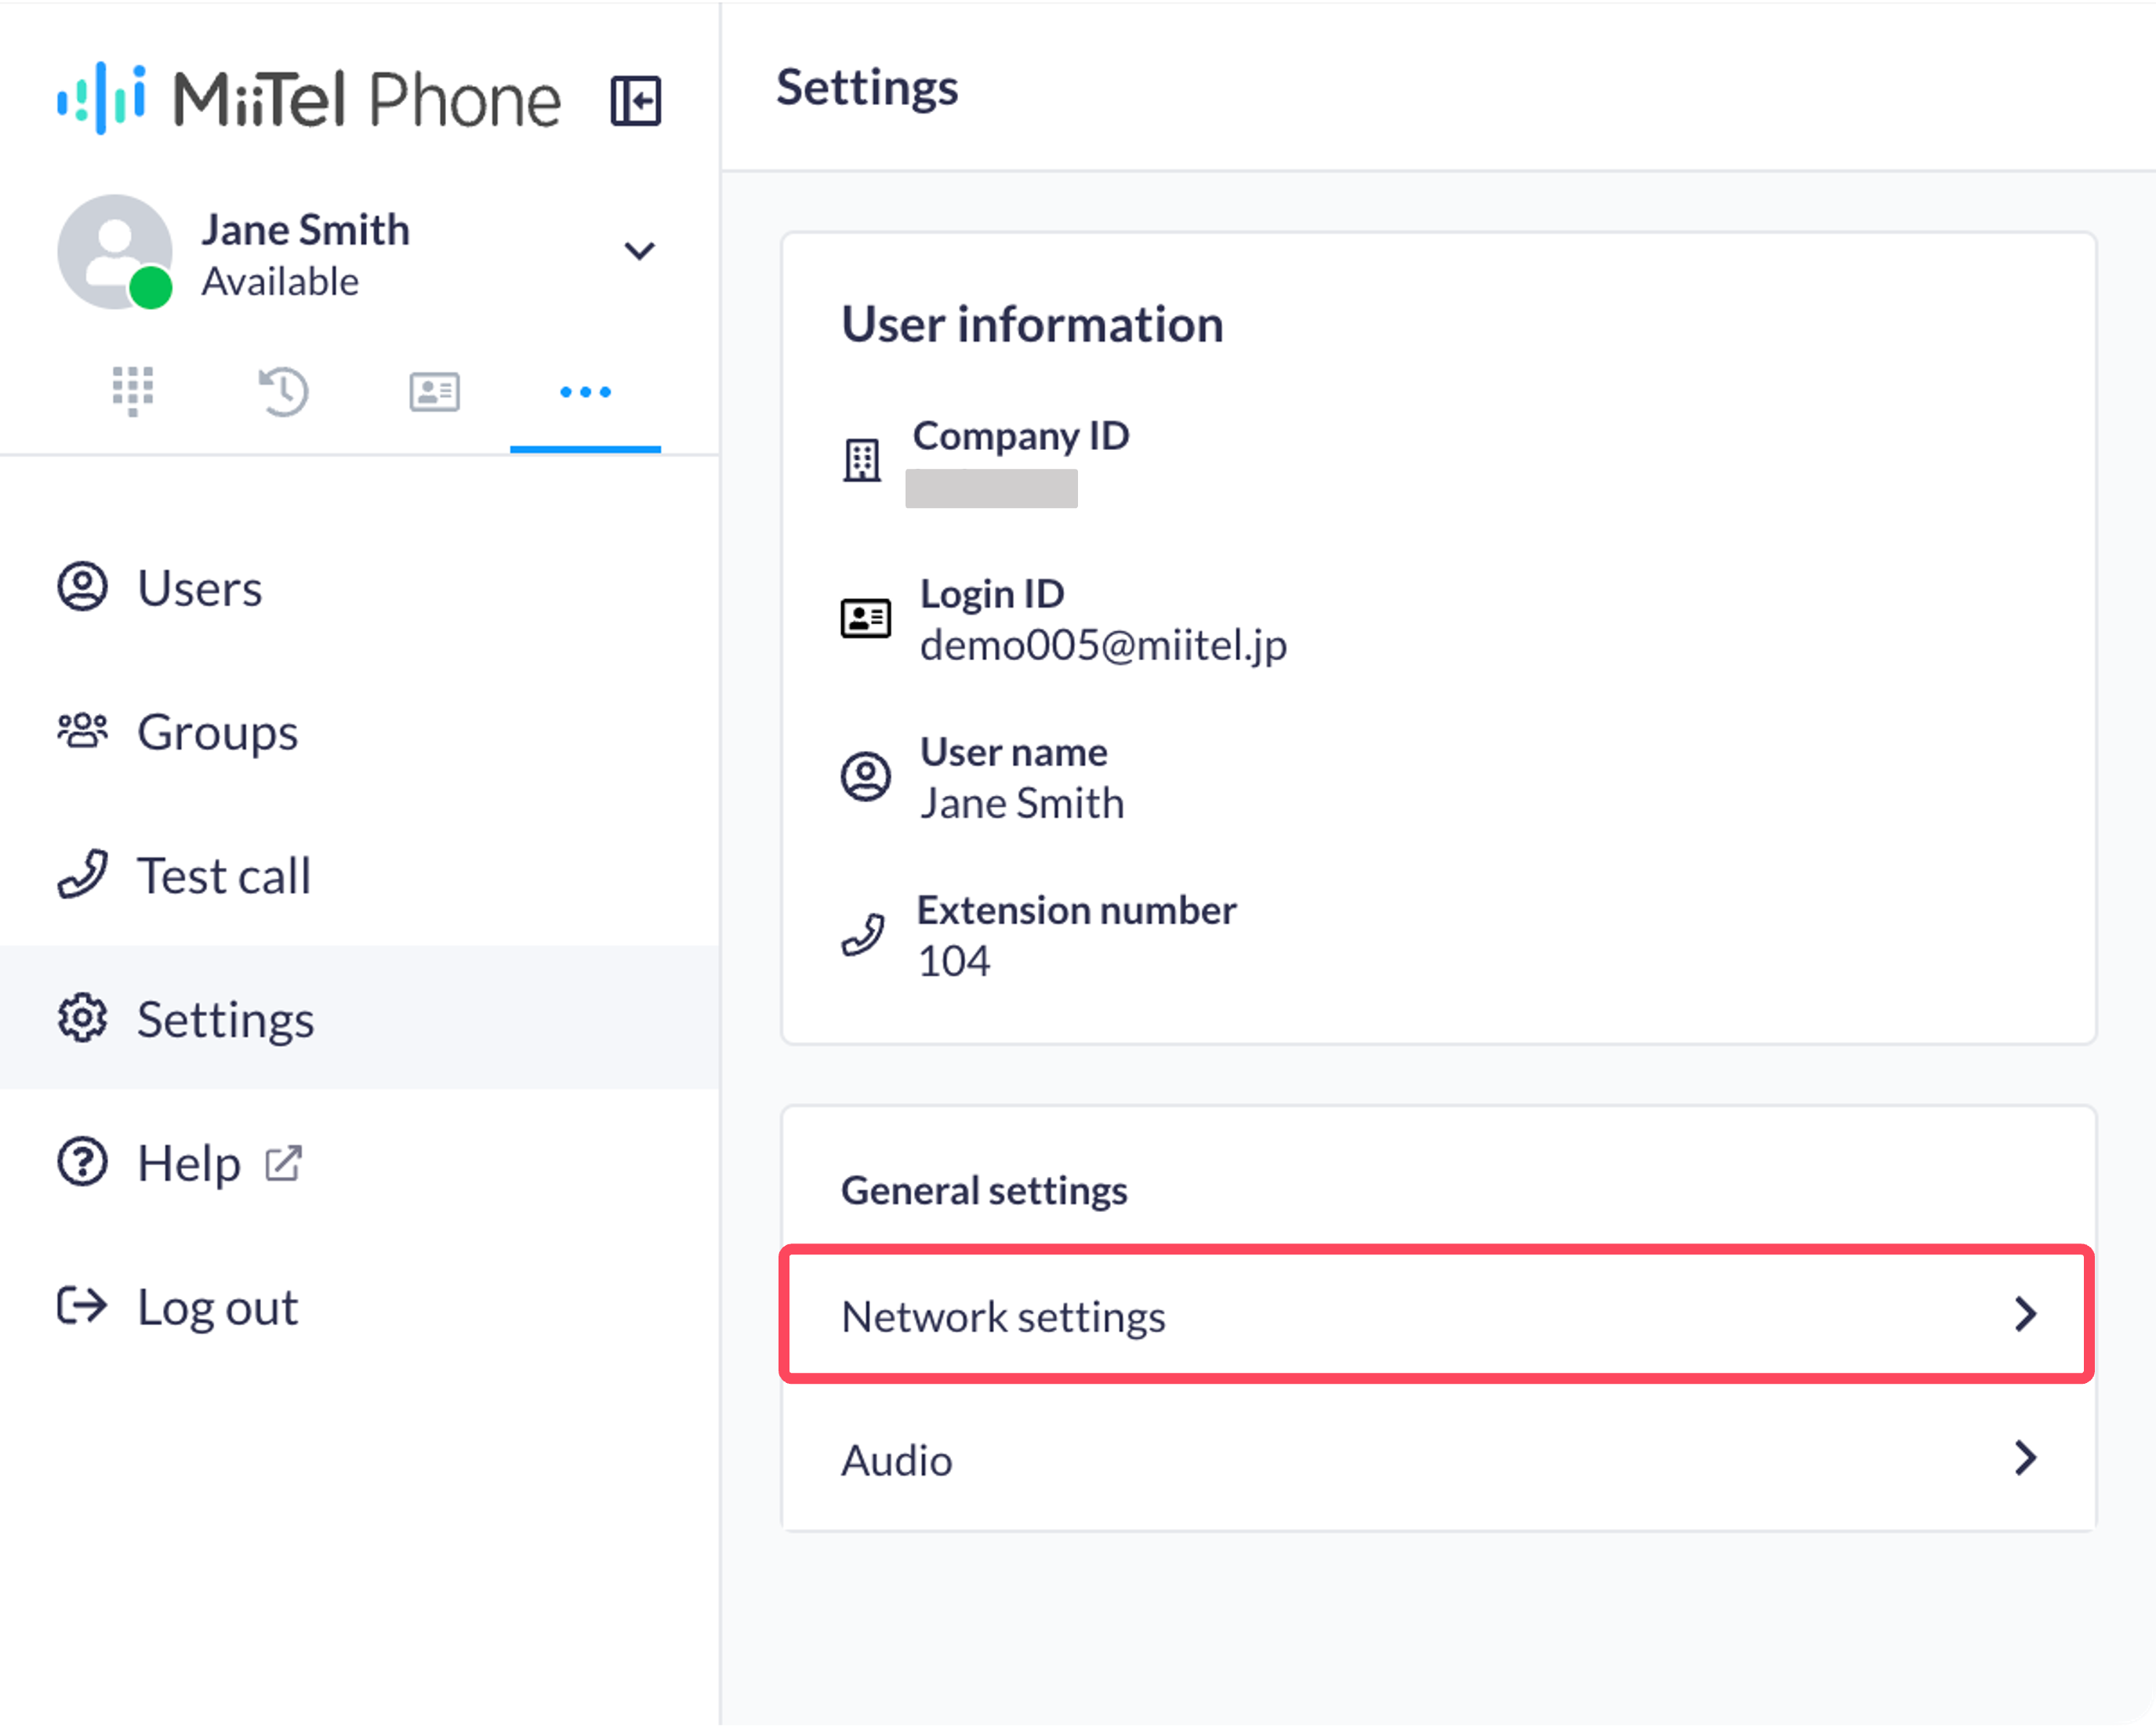The height and width of the screenshot is (1728, 2156).
Task: Open the contacts card tab
Action: [435, 392]
